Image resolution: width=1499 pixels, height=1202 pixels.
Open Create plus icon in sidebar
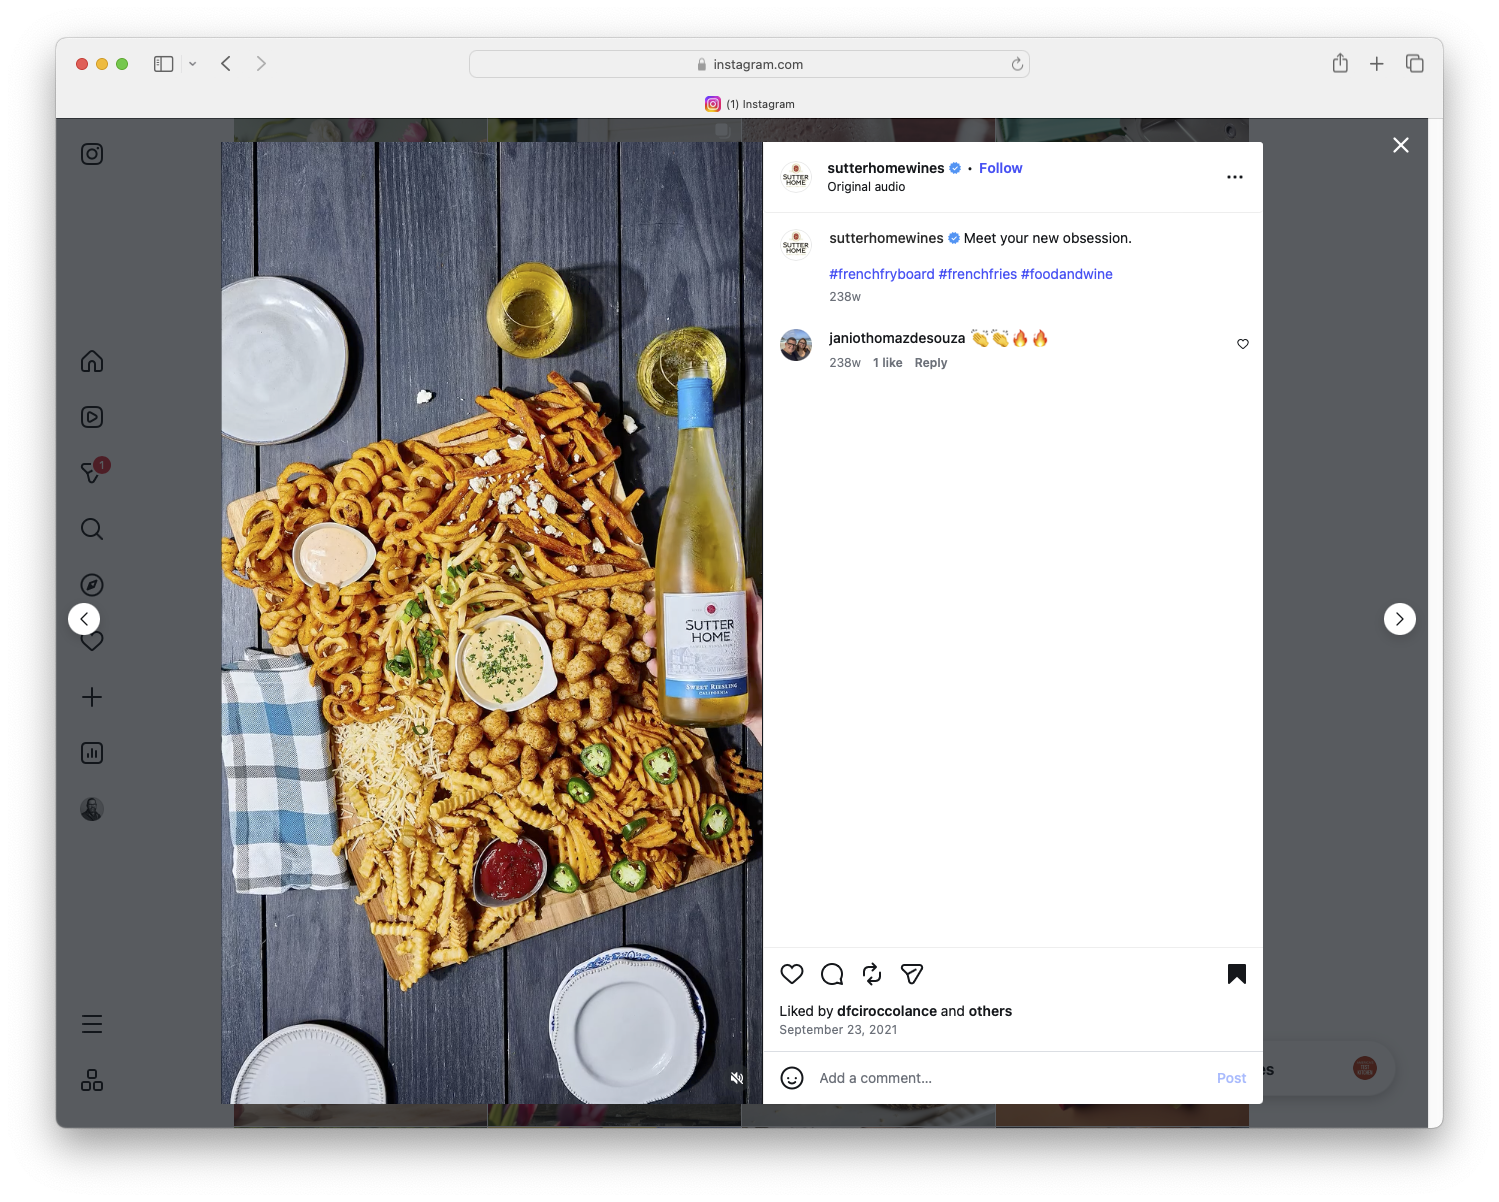point(92,697)
